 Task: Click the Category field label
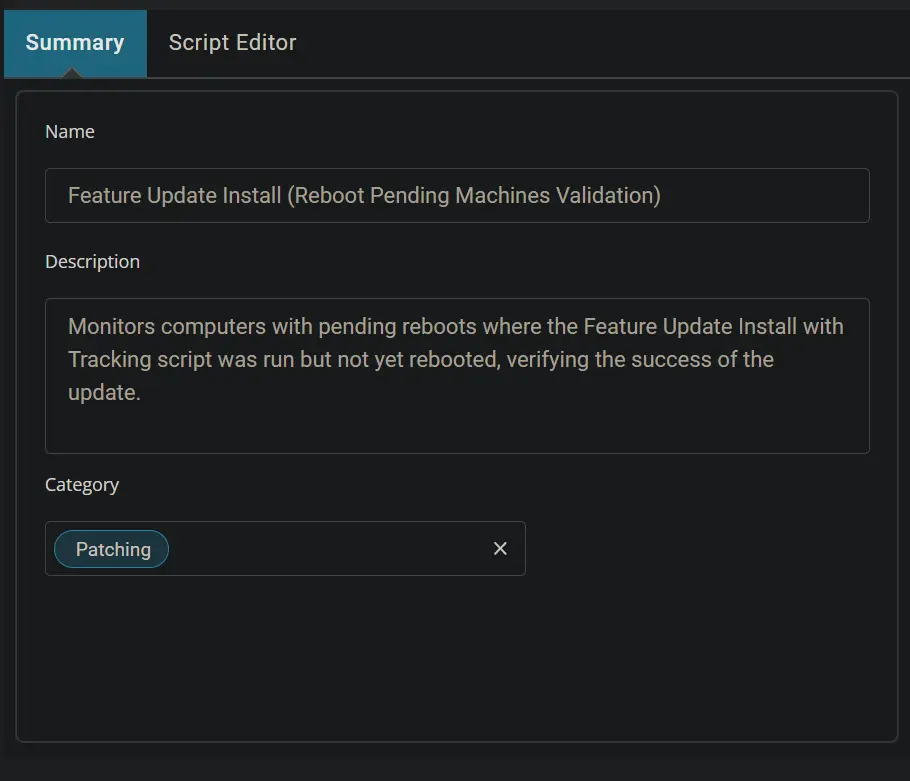pos(82,485)
